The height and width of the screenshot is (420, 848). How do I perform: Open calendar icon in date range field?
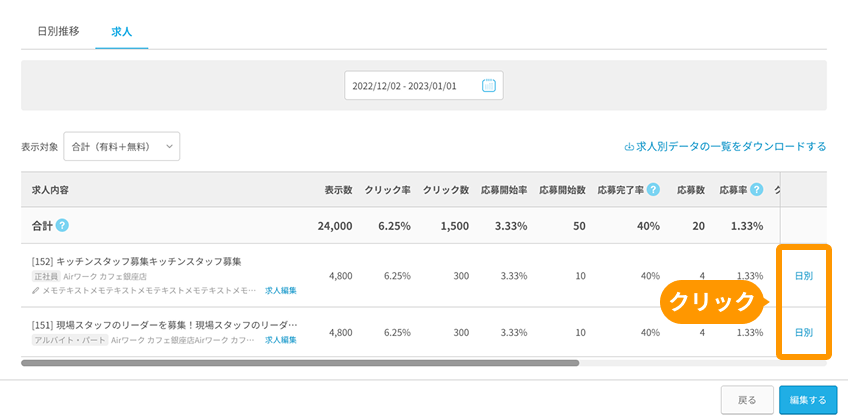(488, 85)
